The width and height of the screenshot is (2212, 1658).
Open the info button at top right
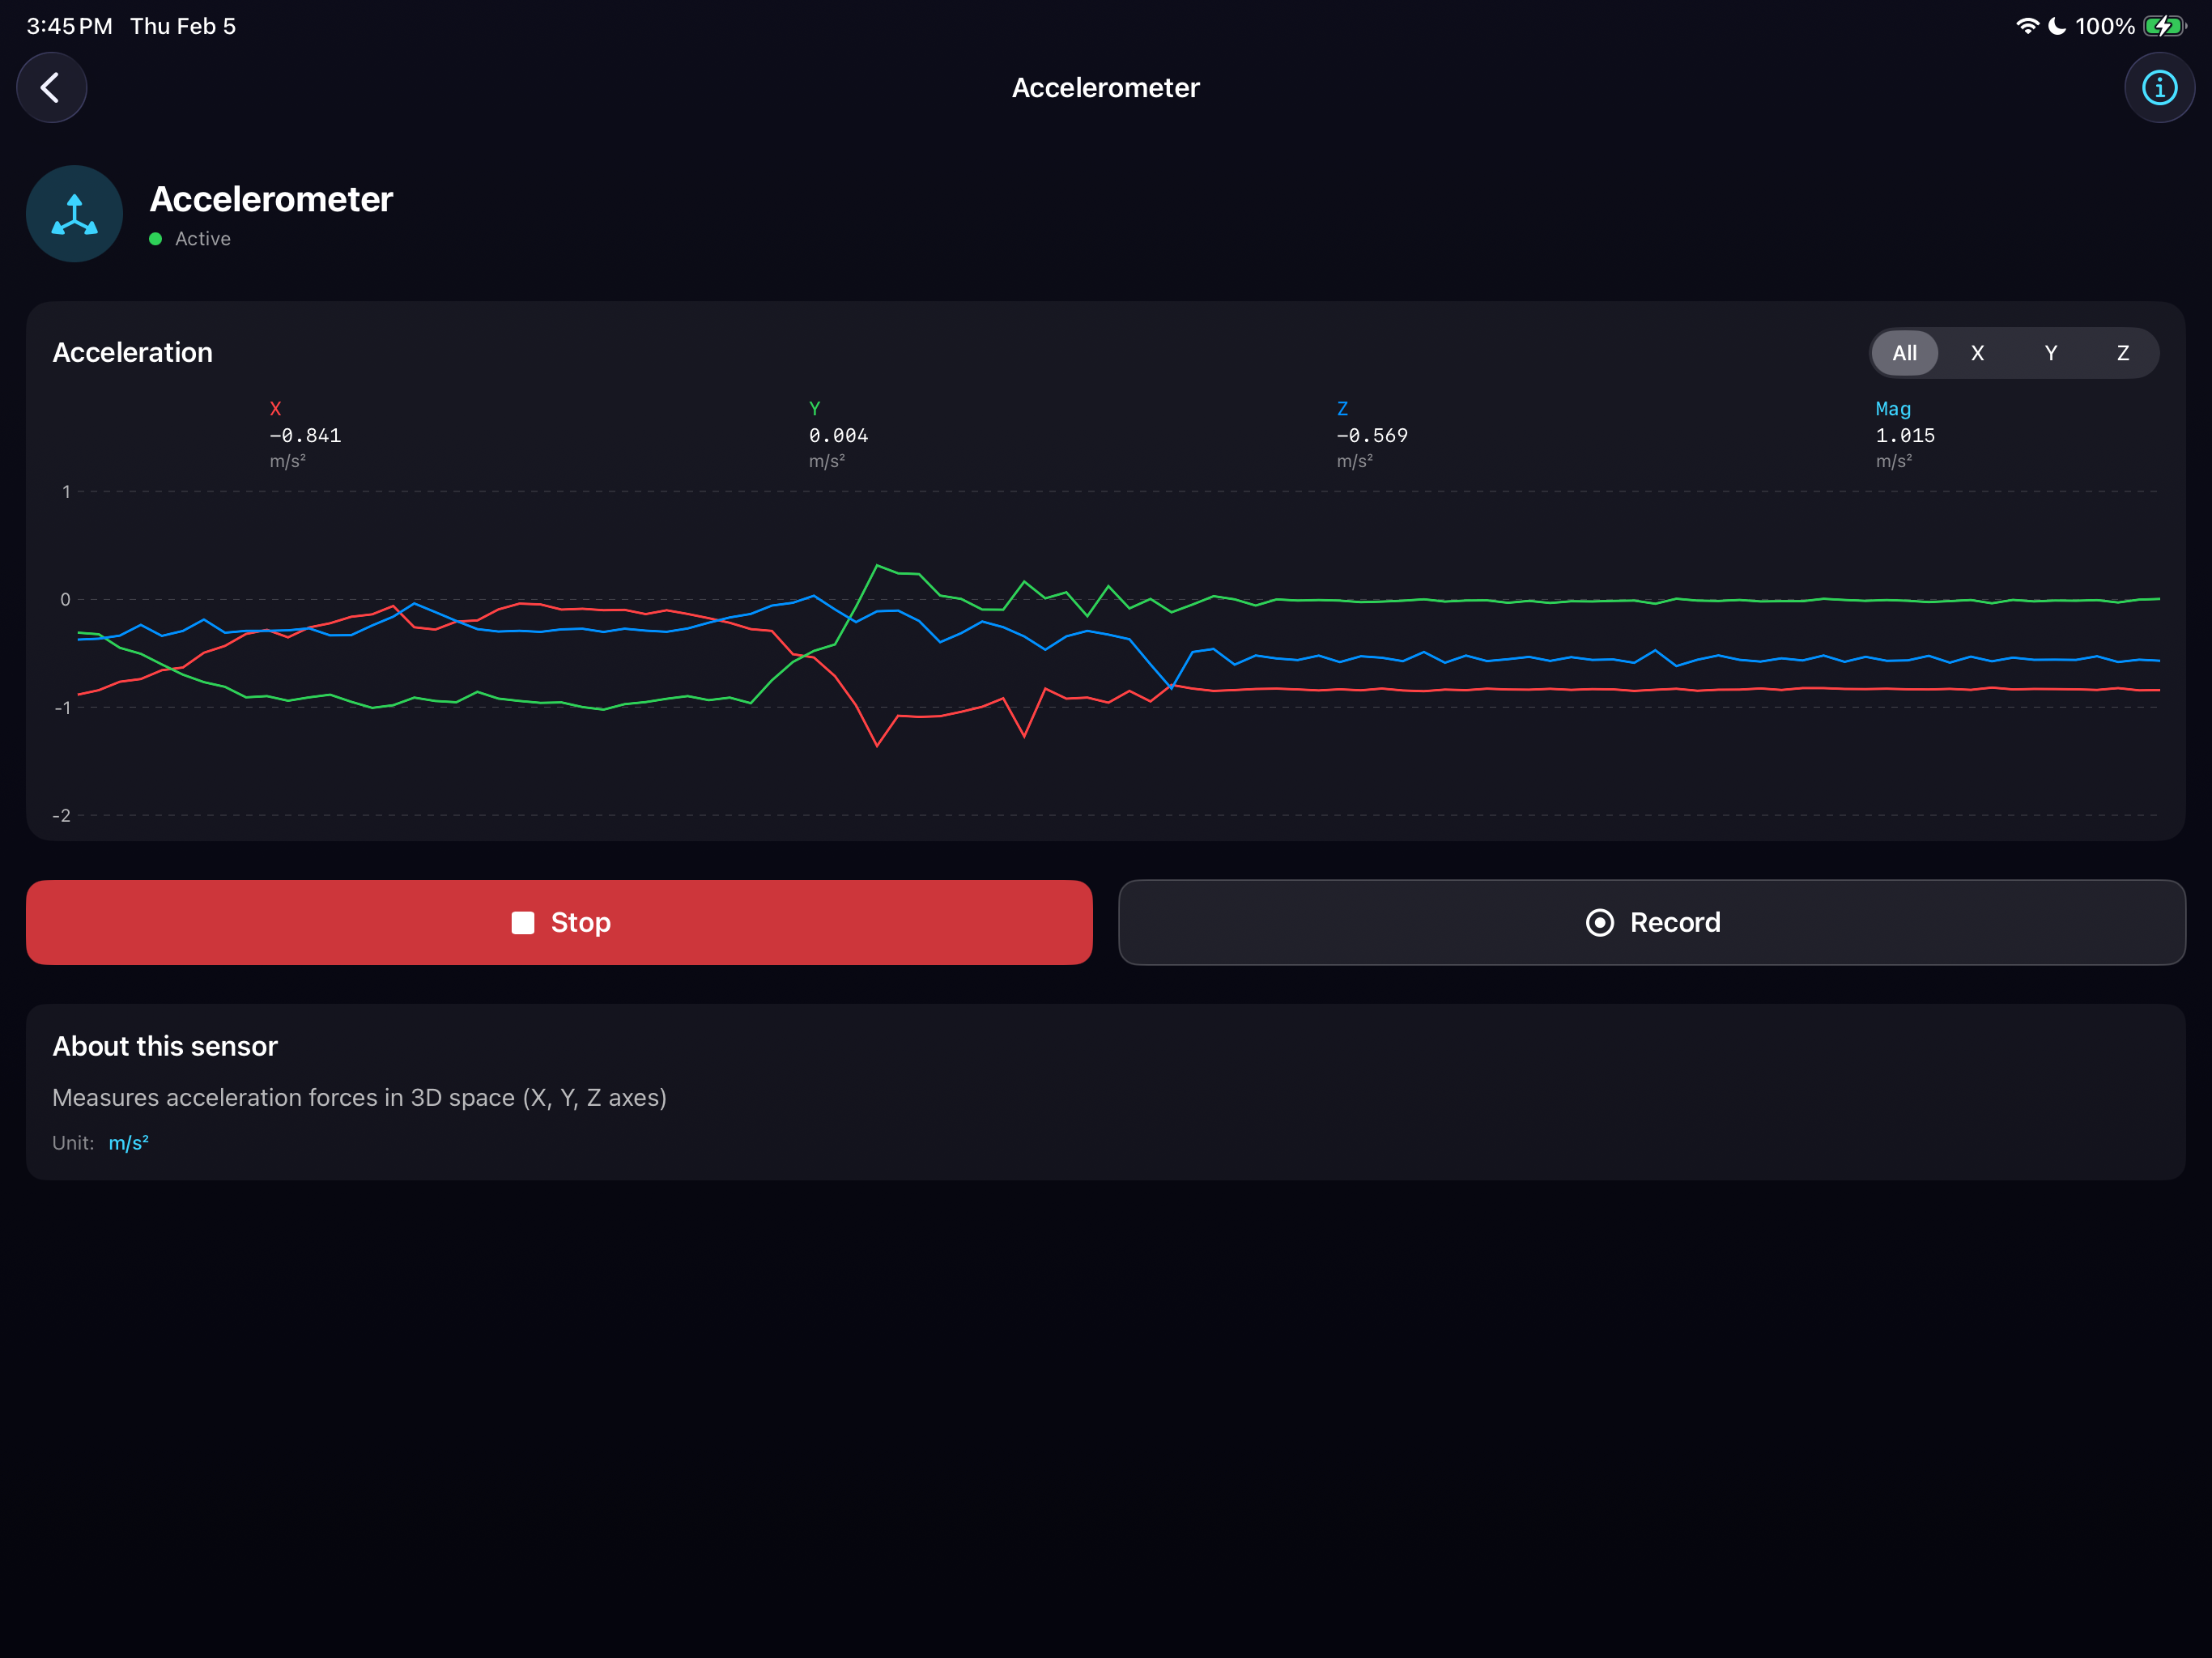(2159, 88)
